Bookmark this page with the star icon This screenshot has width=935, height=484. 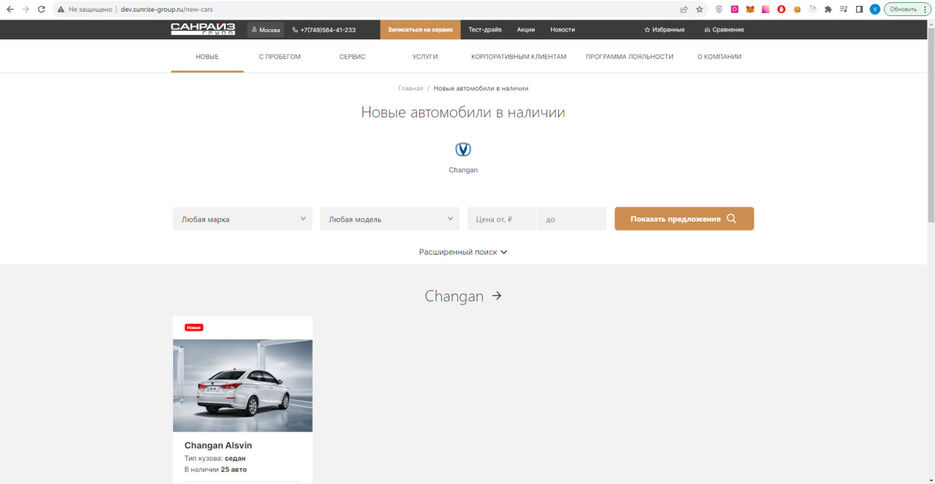[x=699, y=10]
